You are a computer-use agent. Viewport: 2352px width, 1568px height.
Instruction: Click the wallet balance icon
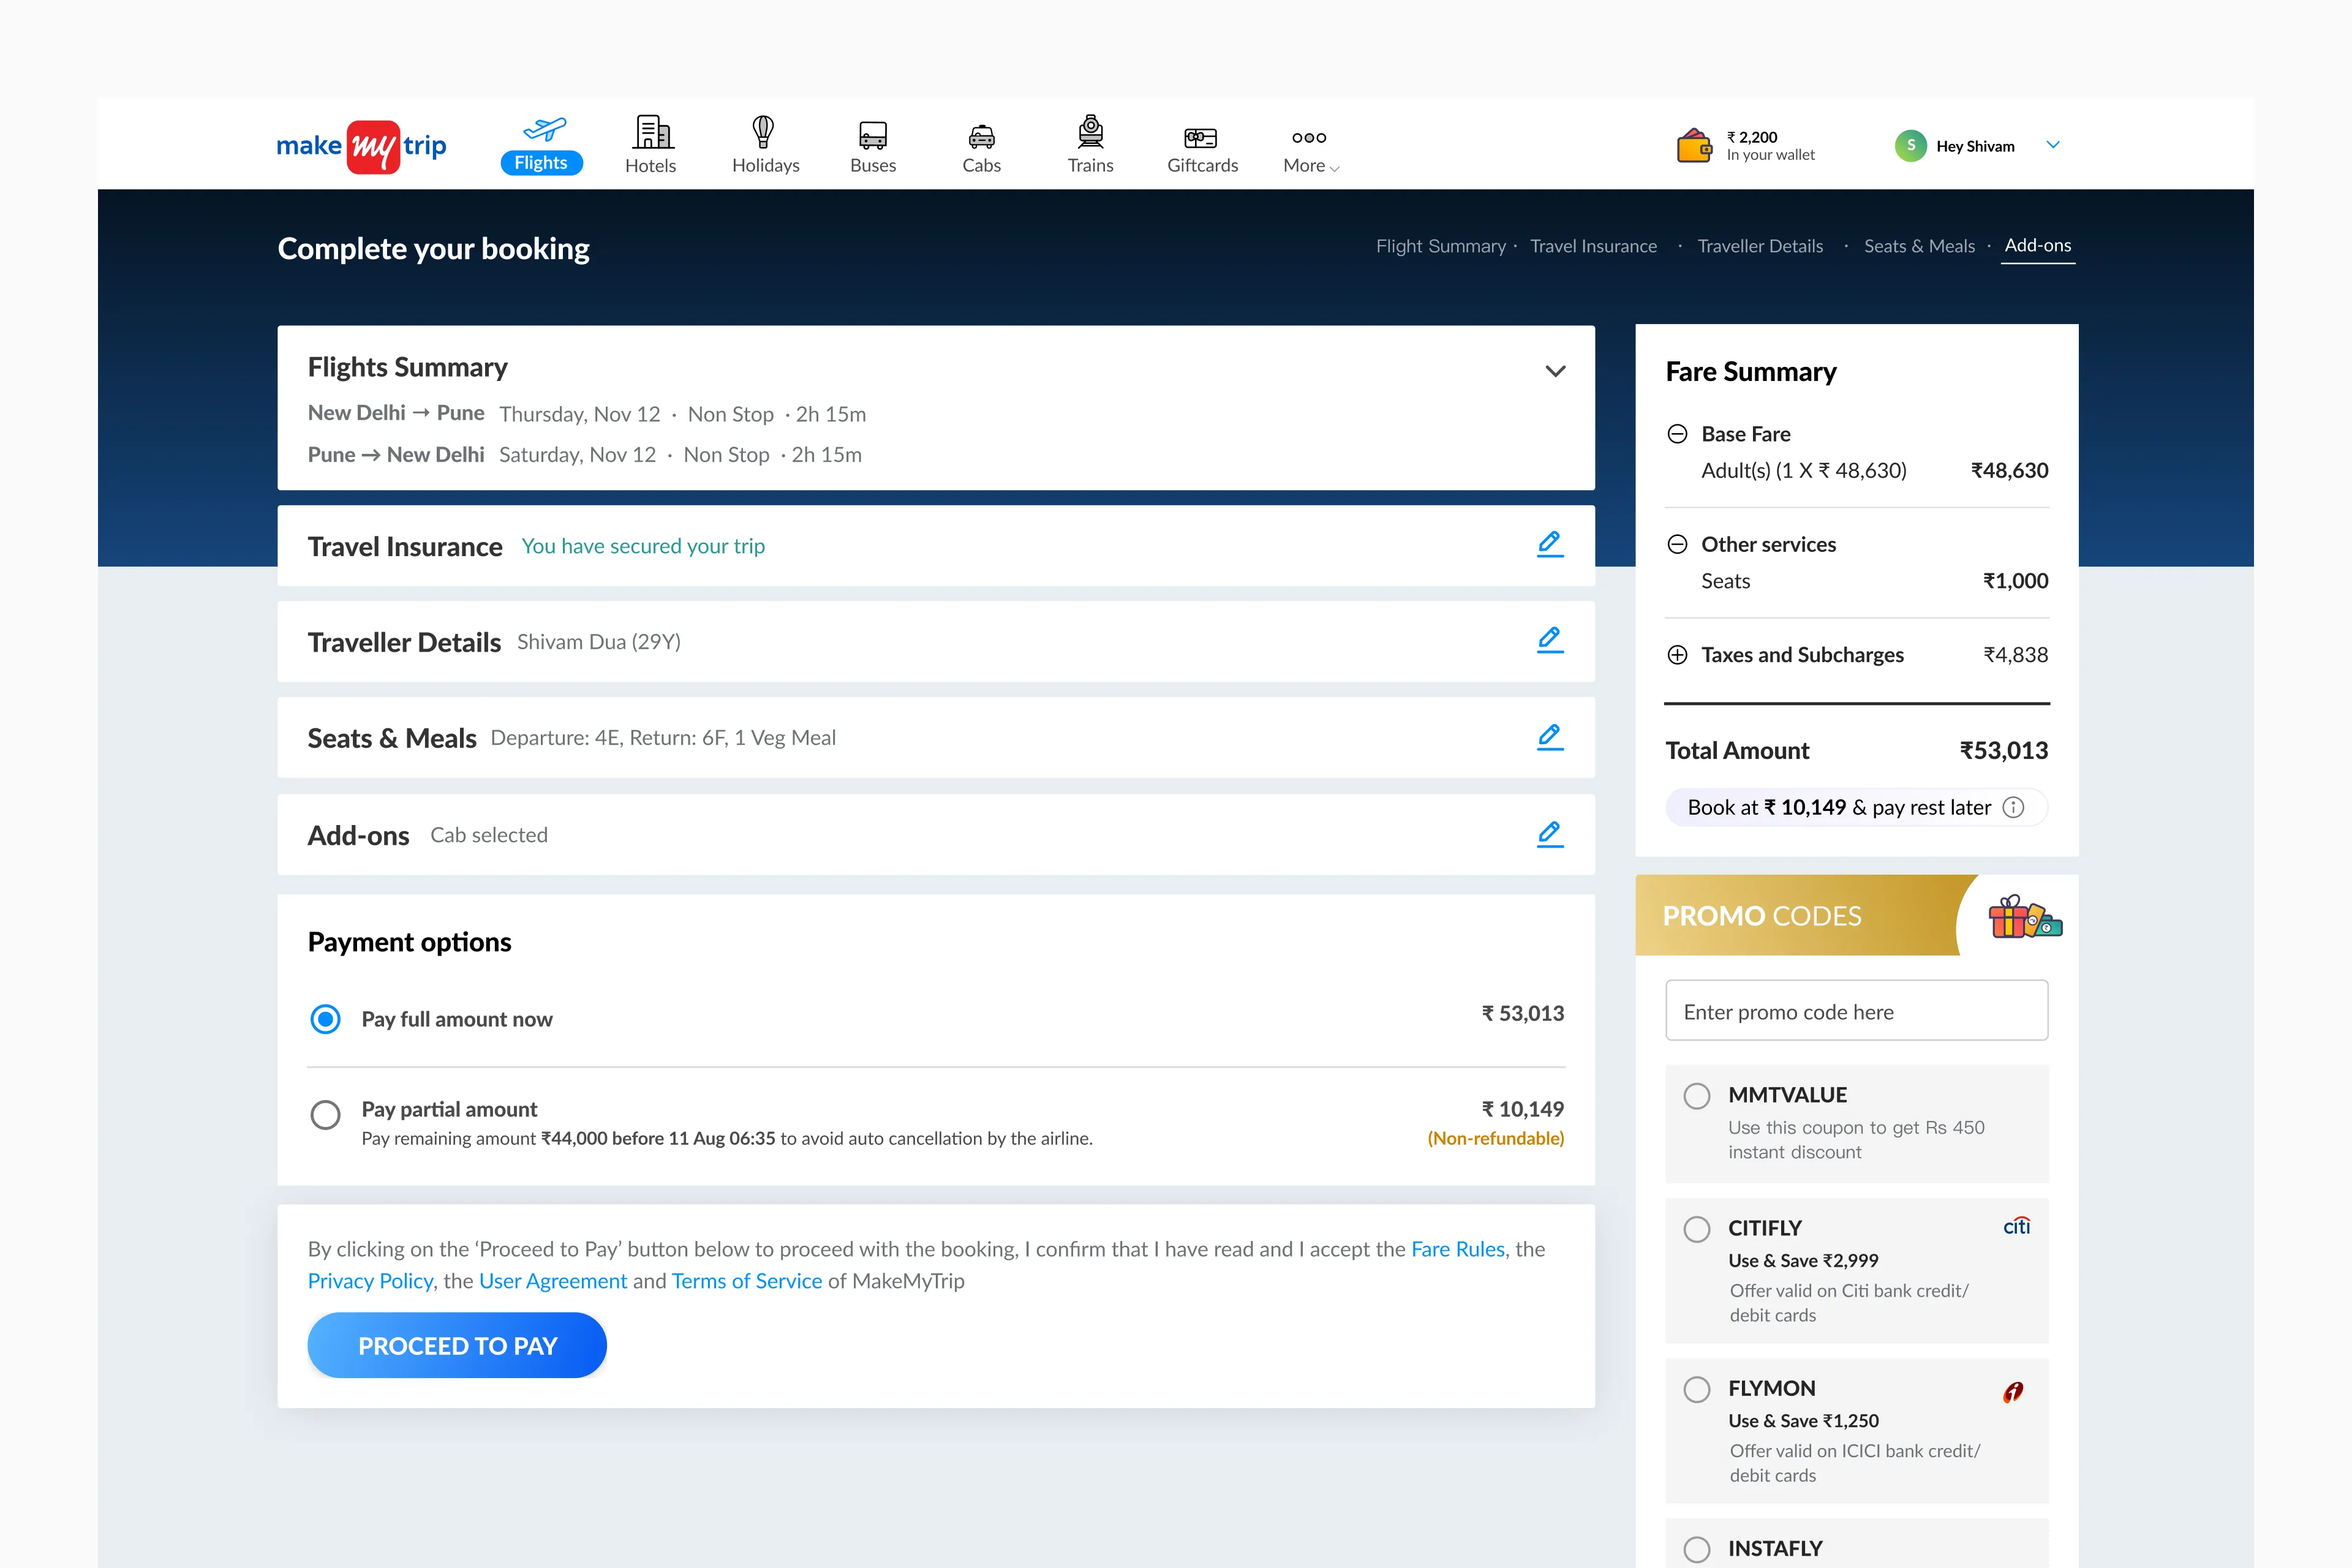pyautogui.click(x=1694, y=146)
